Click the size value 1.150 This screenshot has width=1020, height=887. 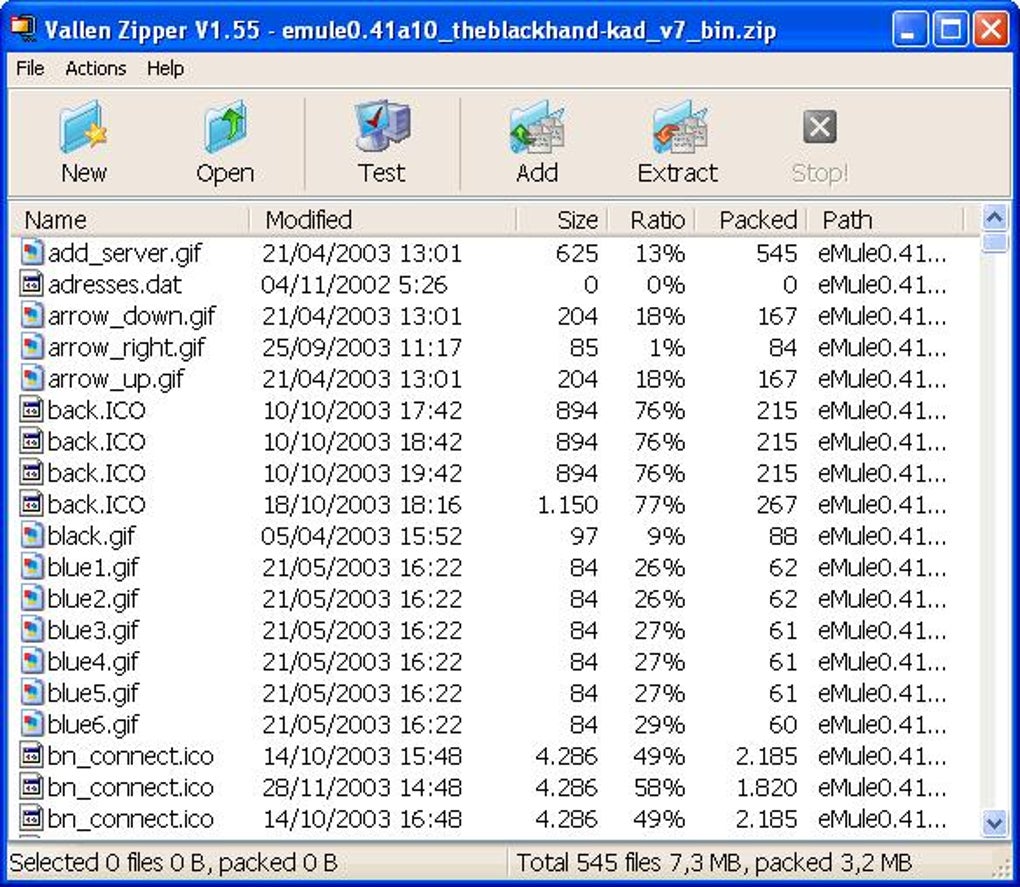(x=568, y=505)
